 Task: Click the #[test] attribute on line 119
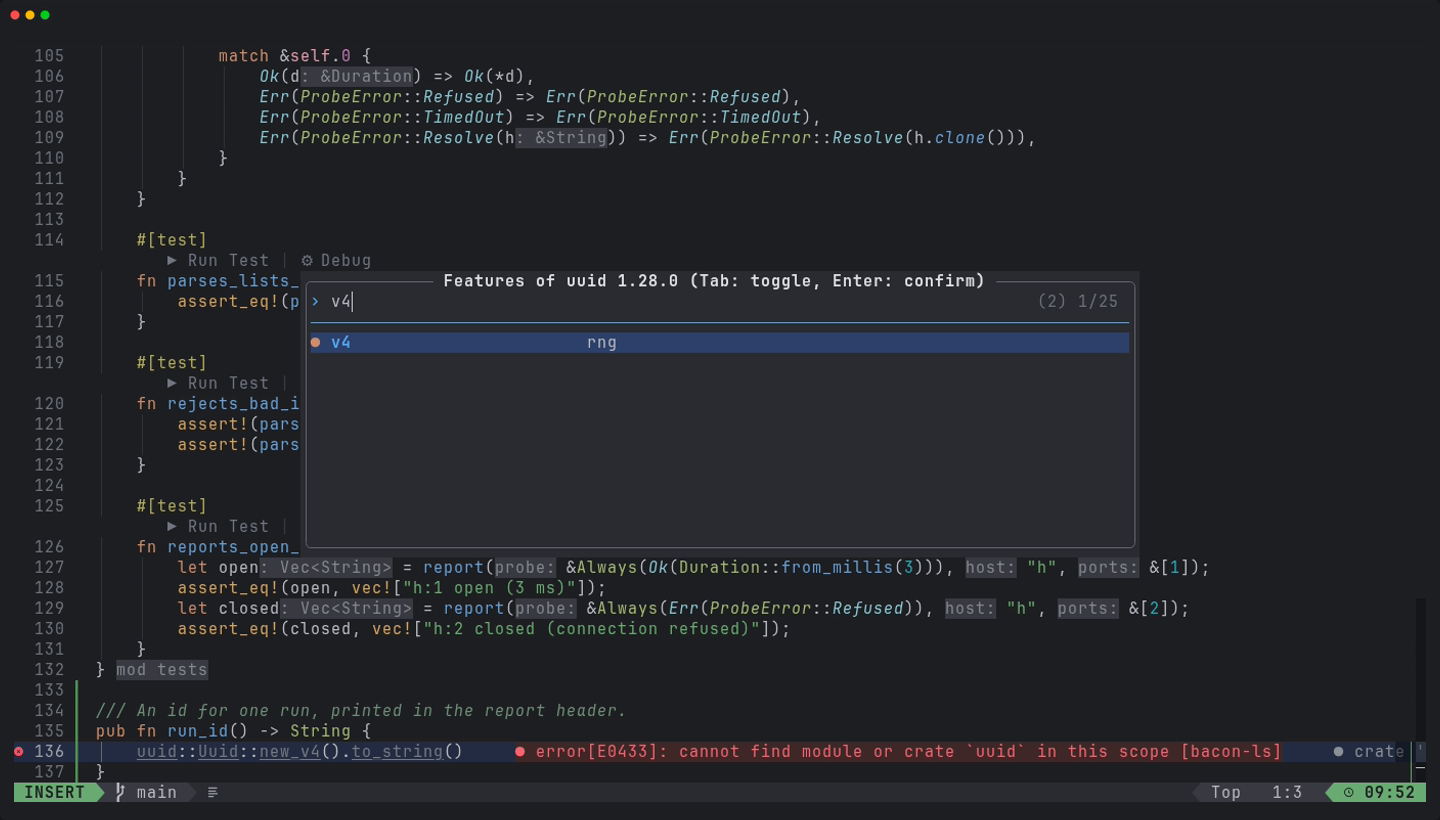pos(172,363)
